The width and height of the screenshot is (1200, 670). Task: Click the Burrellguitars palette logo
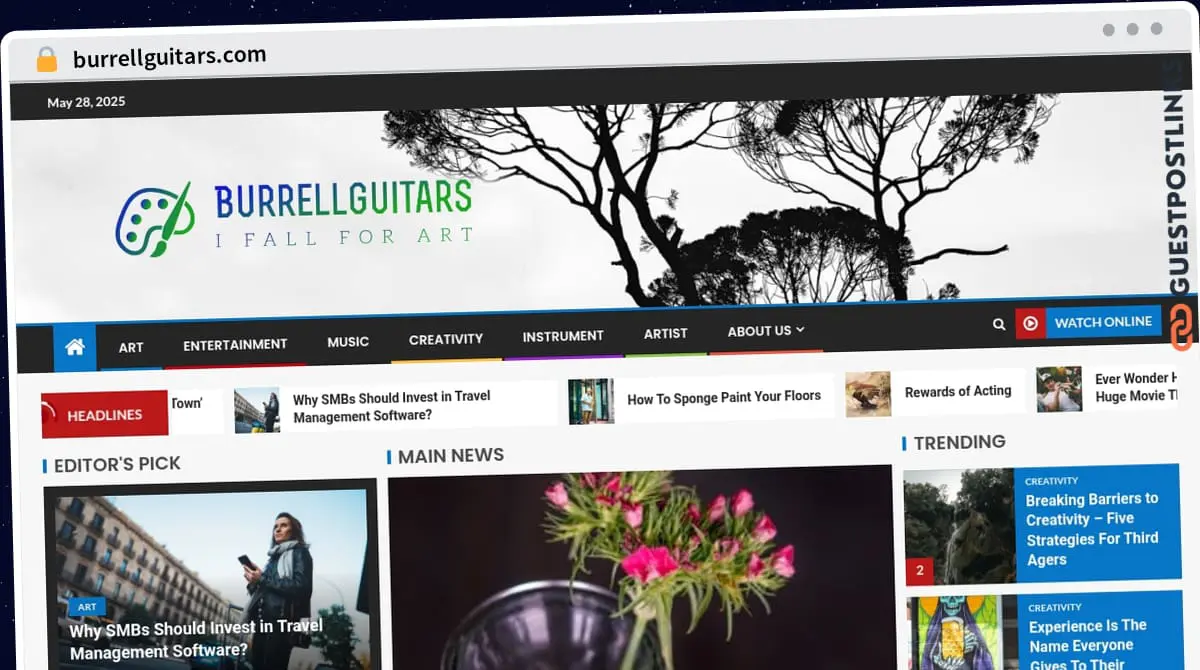coord(155,219)
